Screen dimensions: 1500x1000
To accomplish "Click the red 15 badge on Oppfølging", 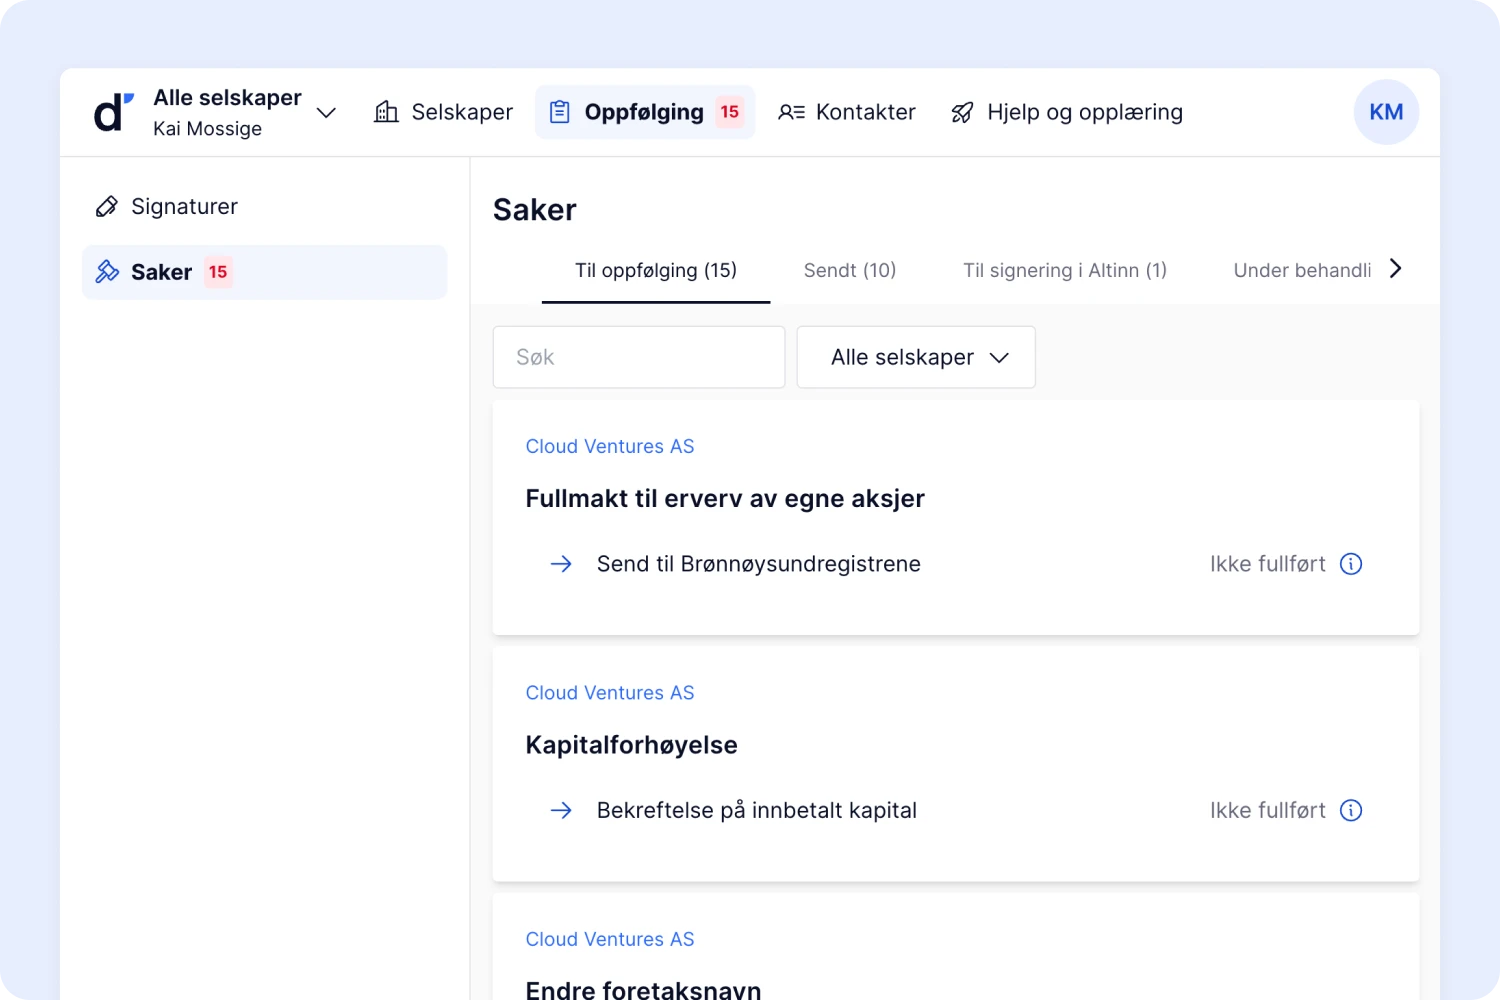I will pos(730,112).
